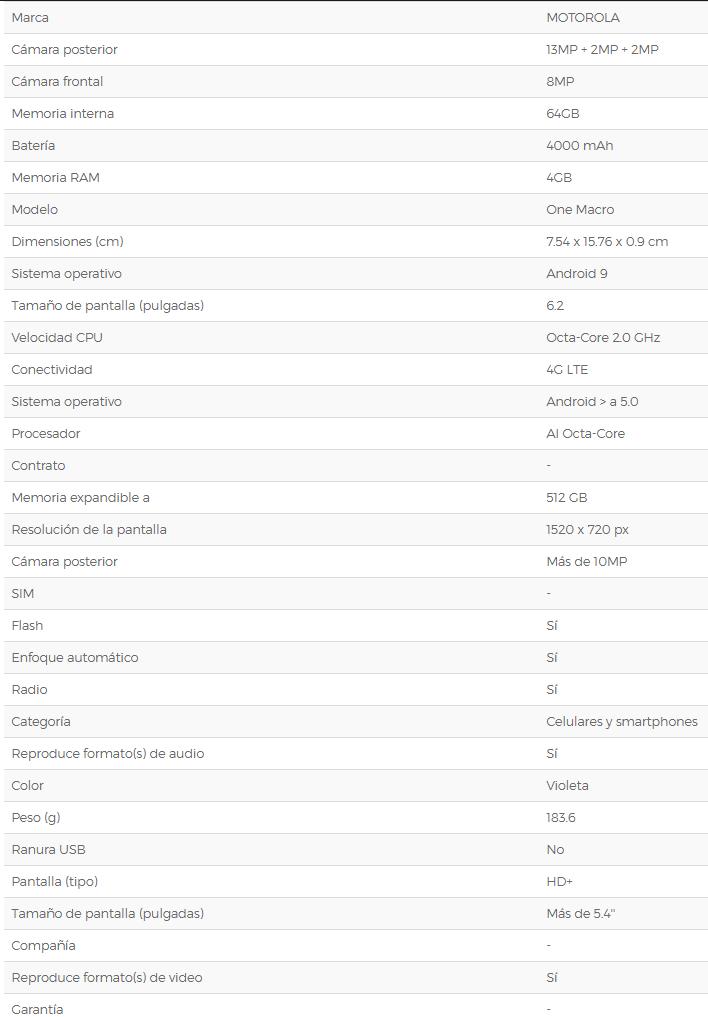Screen dimensions: 708x1017
Task: Select the 4G LTE connectivity value
Action: click(567, 369)
